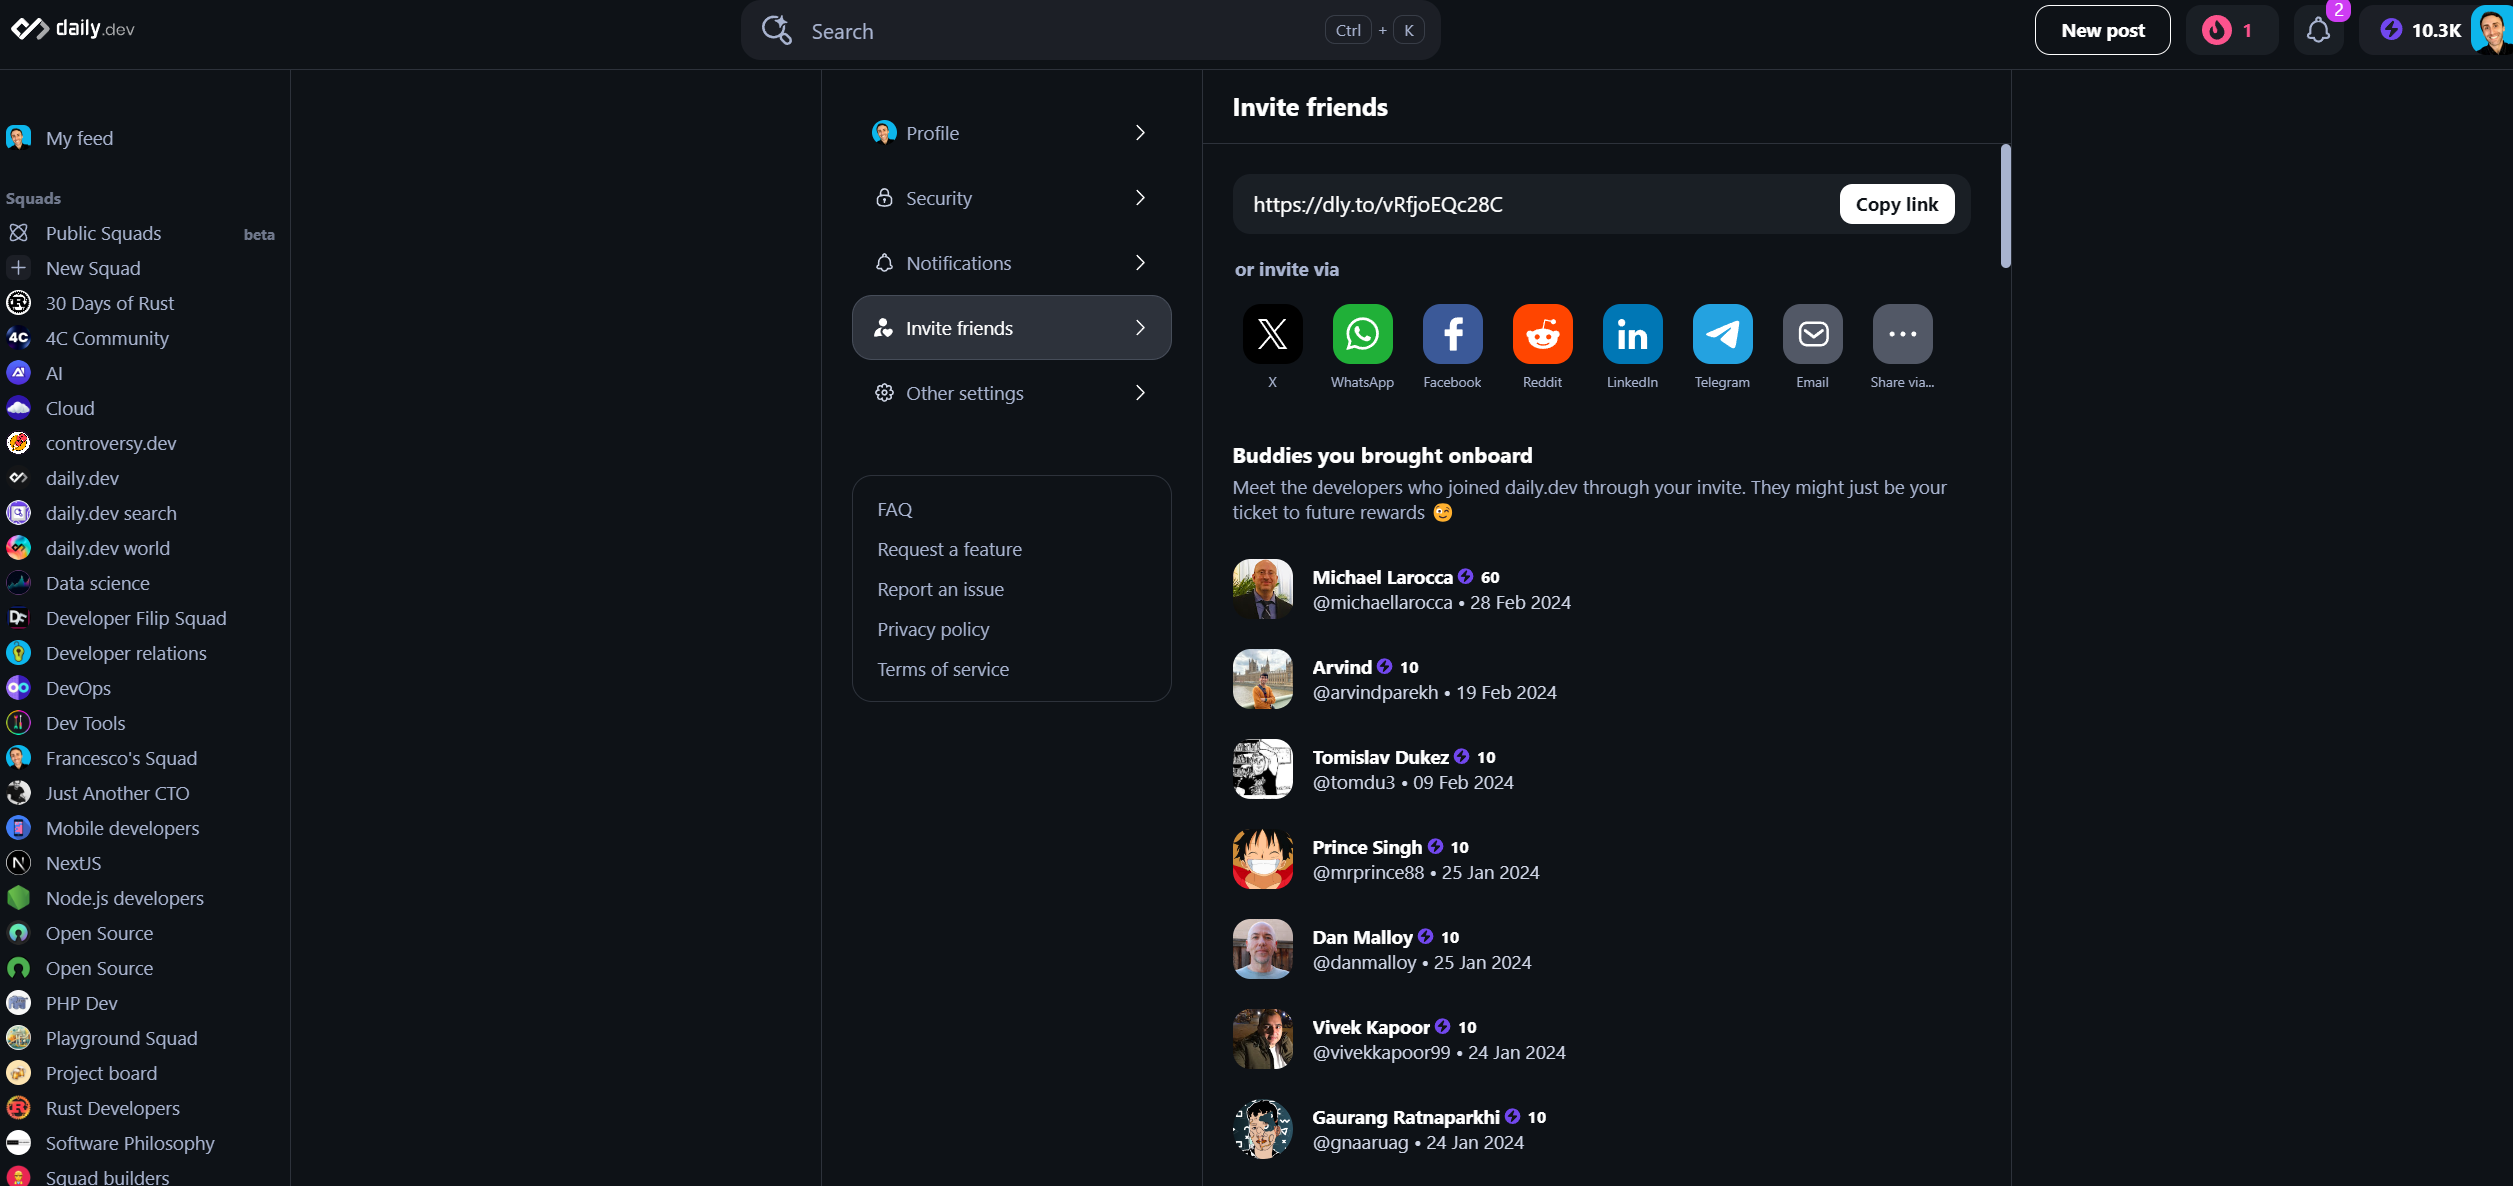Expand Notifications settings chevron
Screen dimensions: 2513x1186
[1140, 263]
